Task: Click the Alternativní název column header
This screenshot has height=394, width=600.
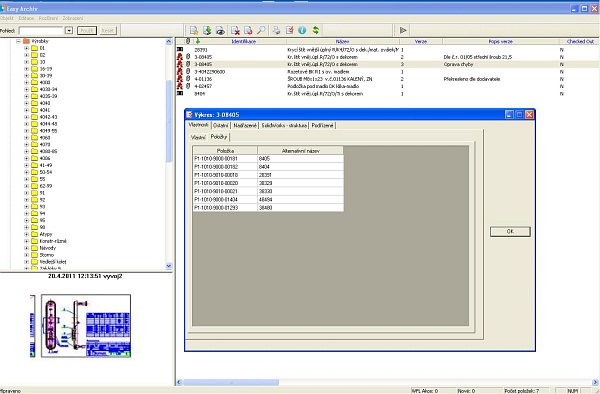Action: (300, 151)
